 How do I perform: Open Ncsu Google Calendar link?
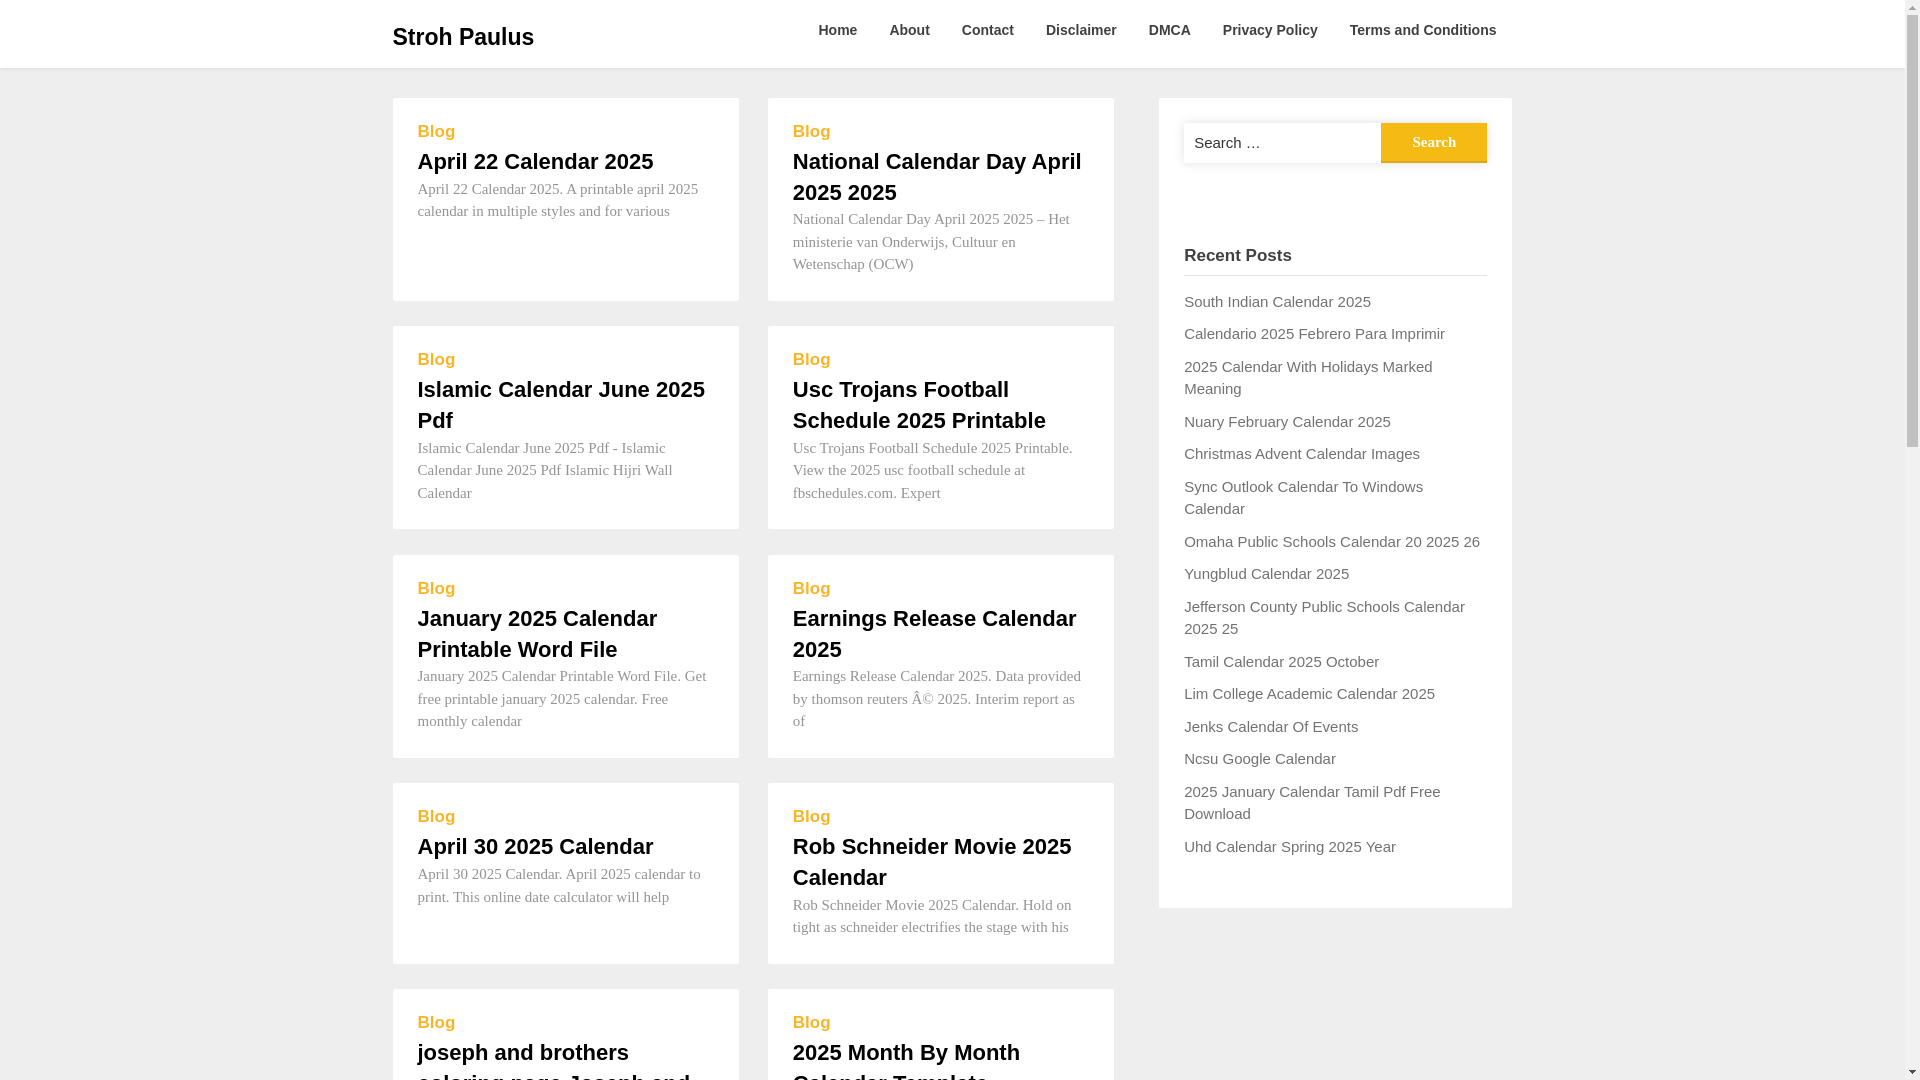click(x=1259, y=759)
